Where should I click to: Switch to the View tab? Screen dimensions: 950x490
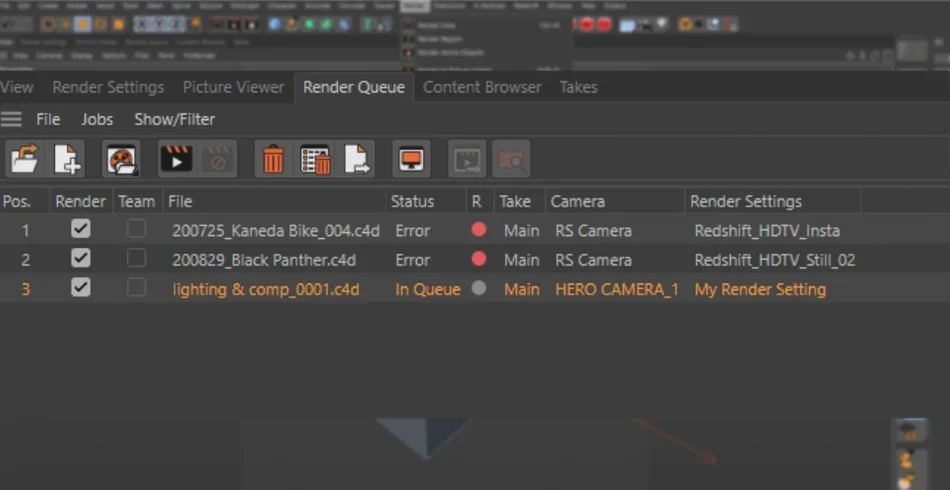(x=17, y=87)
